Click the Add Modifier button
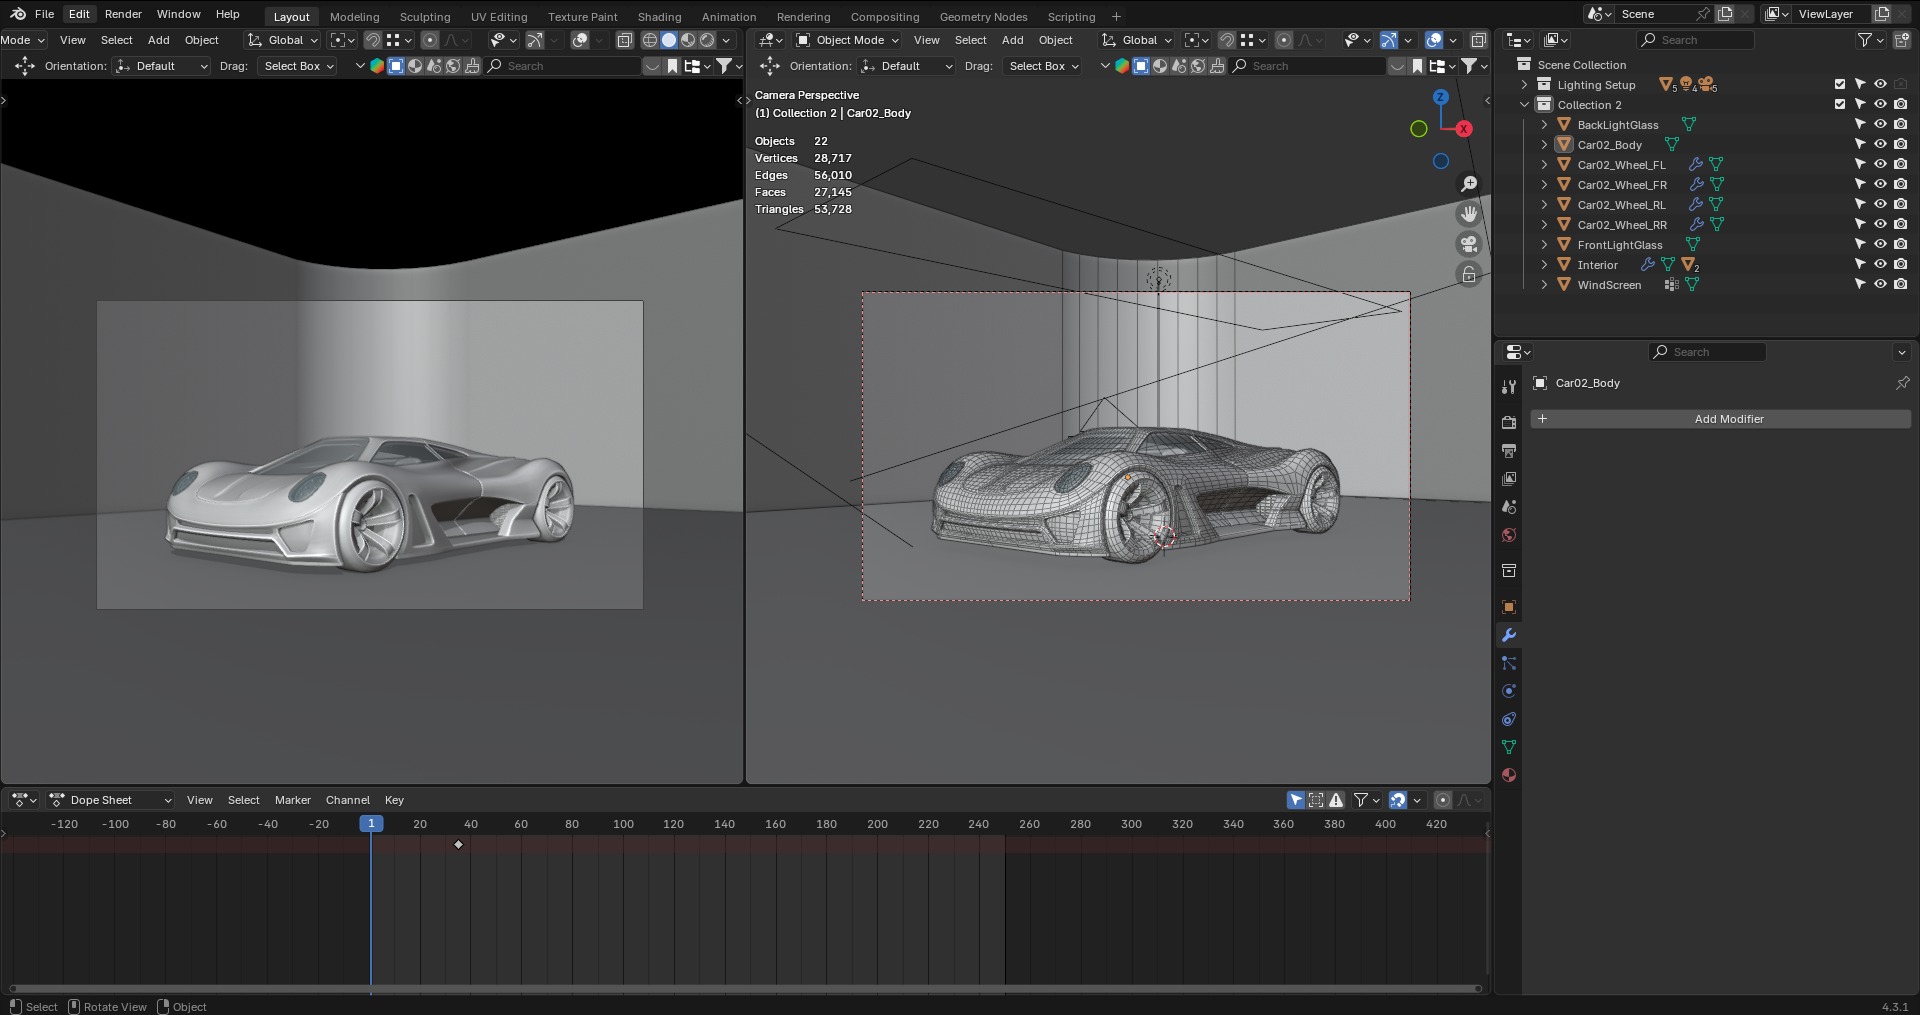The height and width of the screenshot is (1015, 1920). [x=1720, y=419]
